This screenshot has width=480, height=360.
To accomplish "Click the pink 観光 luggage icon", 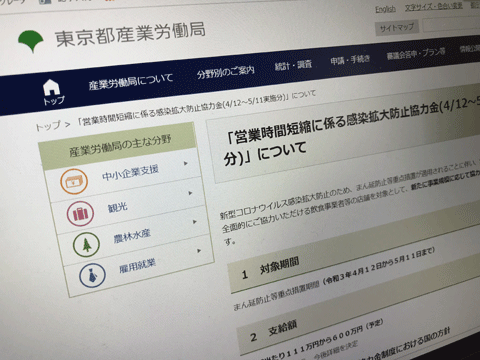I will coord(80,214).
